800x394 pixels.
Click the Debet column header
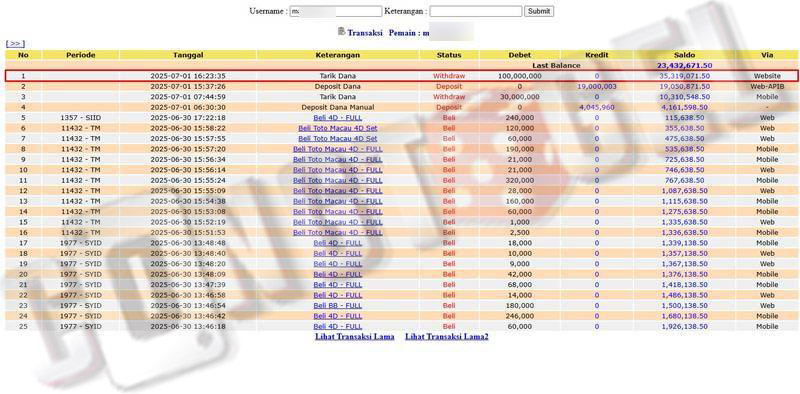519,55
